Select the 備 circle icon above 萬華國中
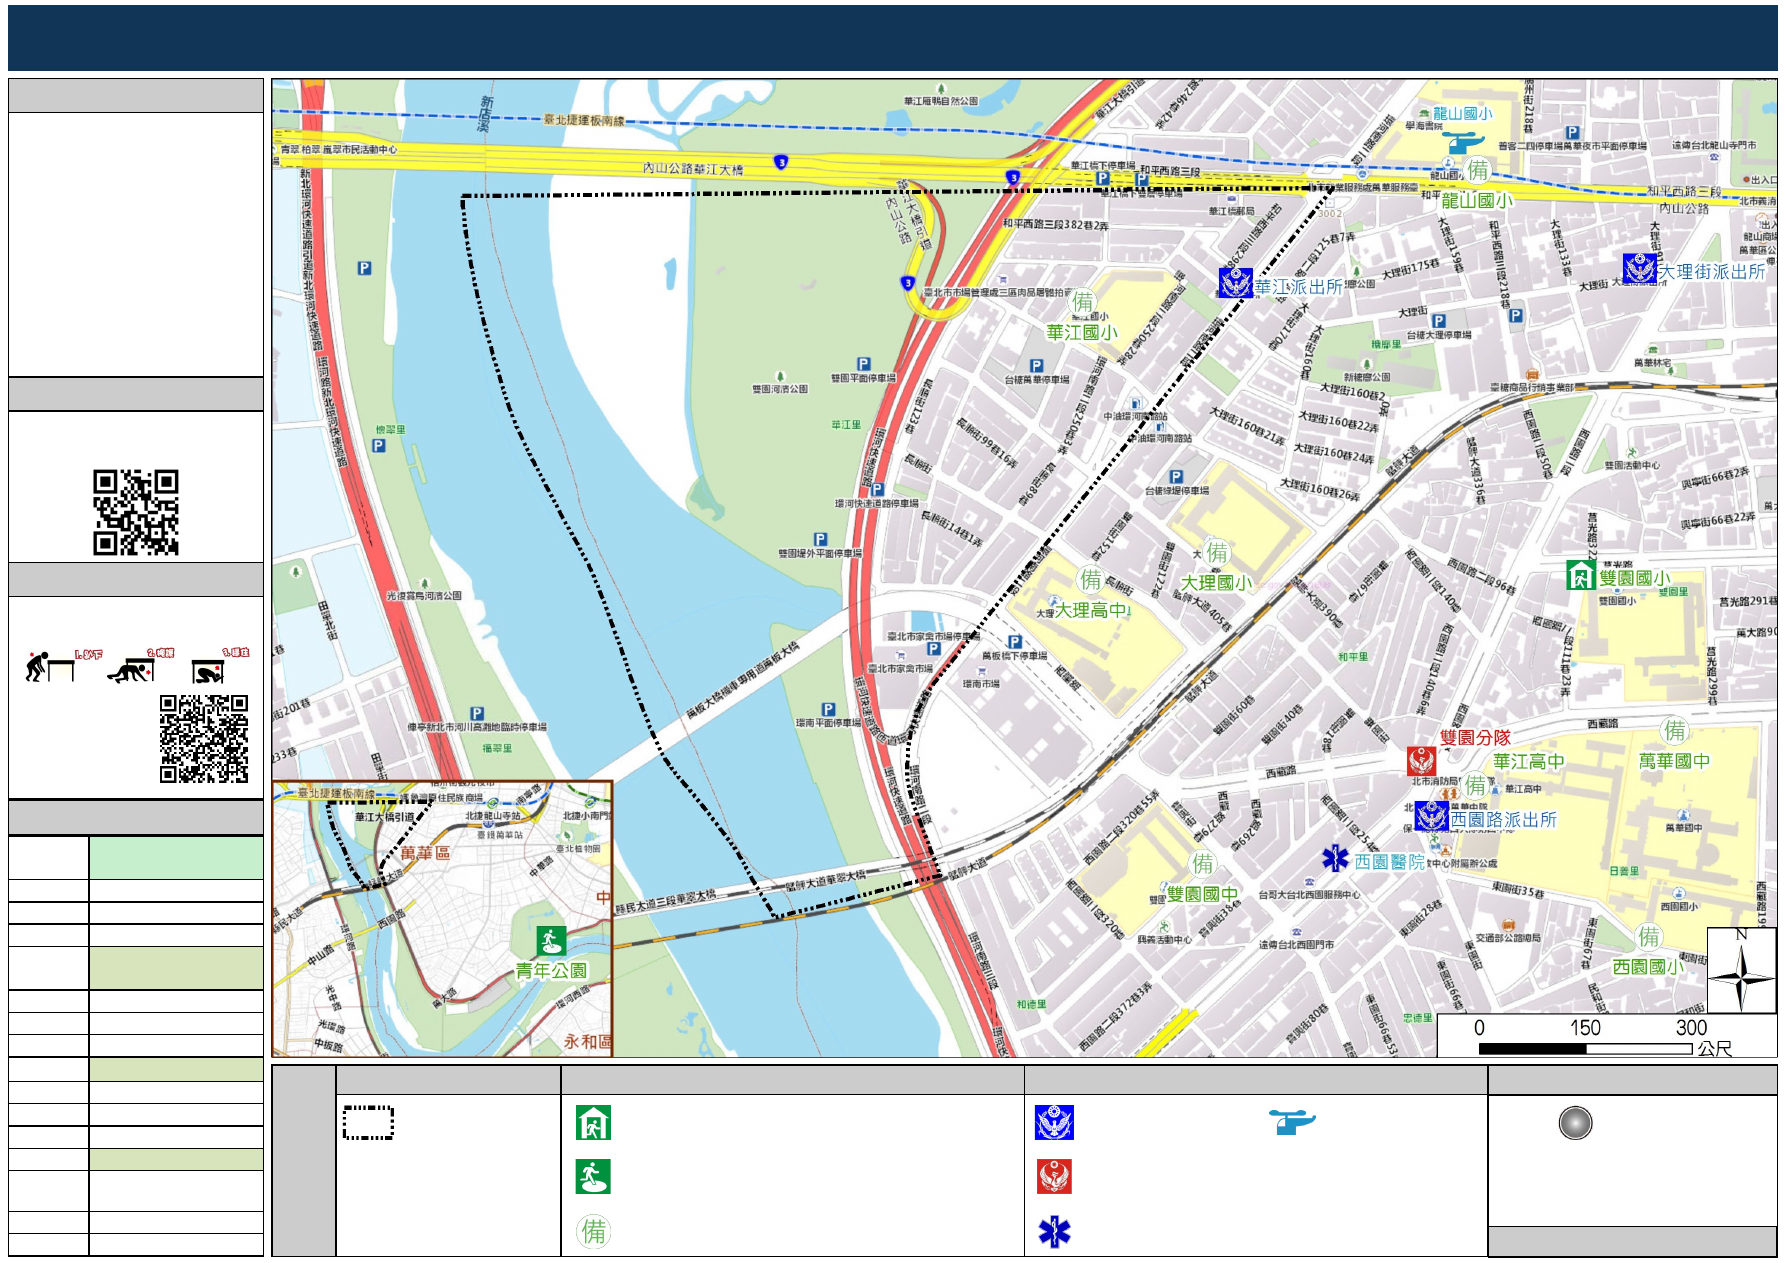The width and height of the screenshot is (1786, 1263). click(1675, 731)
